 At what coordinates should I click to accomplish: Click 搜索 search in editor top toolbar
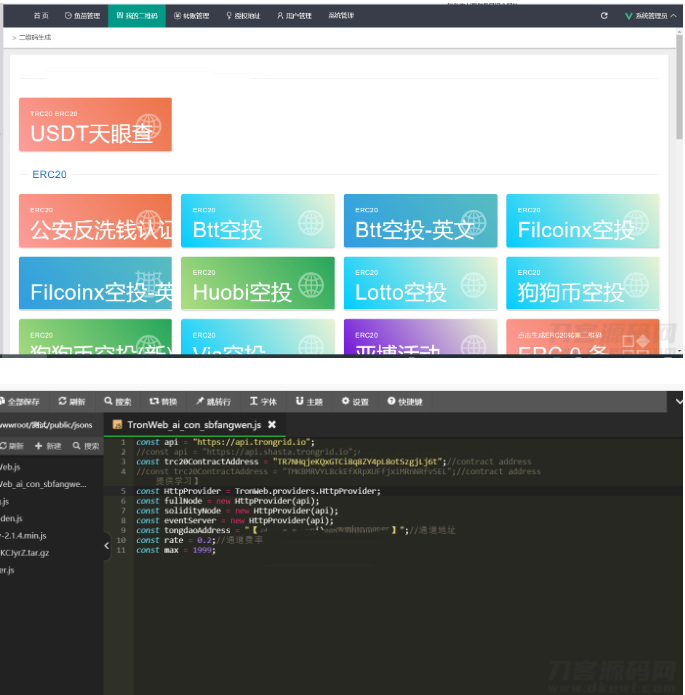[x=118, y=402]
